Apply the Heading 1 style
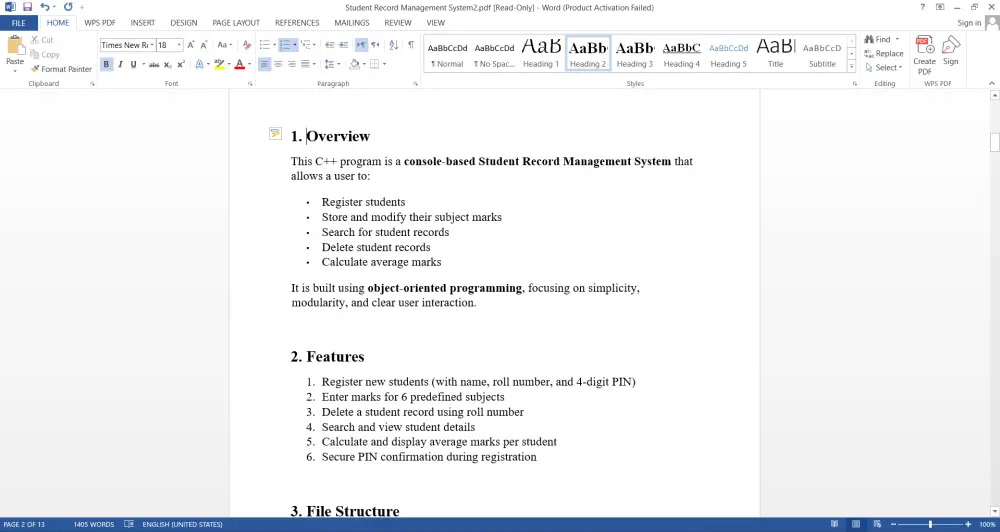This screenshot has width=1000, height=532. tap(541, 54)
